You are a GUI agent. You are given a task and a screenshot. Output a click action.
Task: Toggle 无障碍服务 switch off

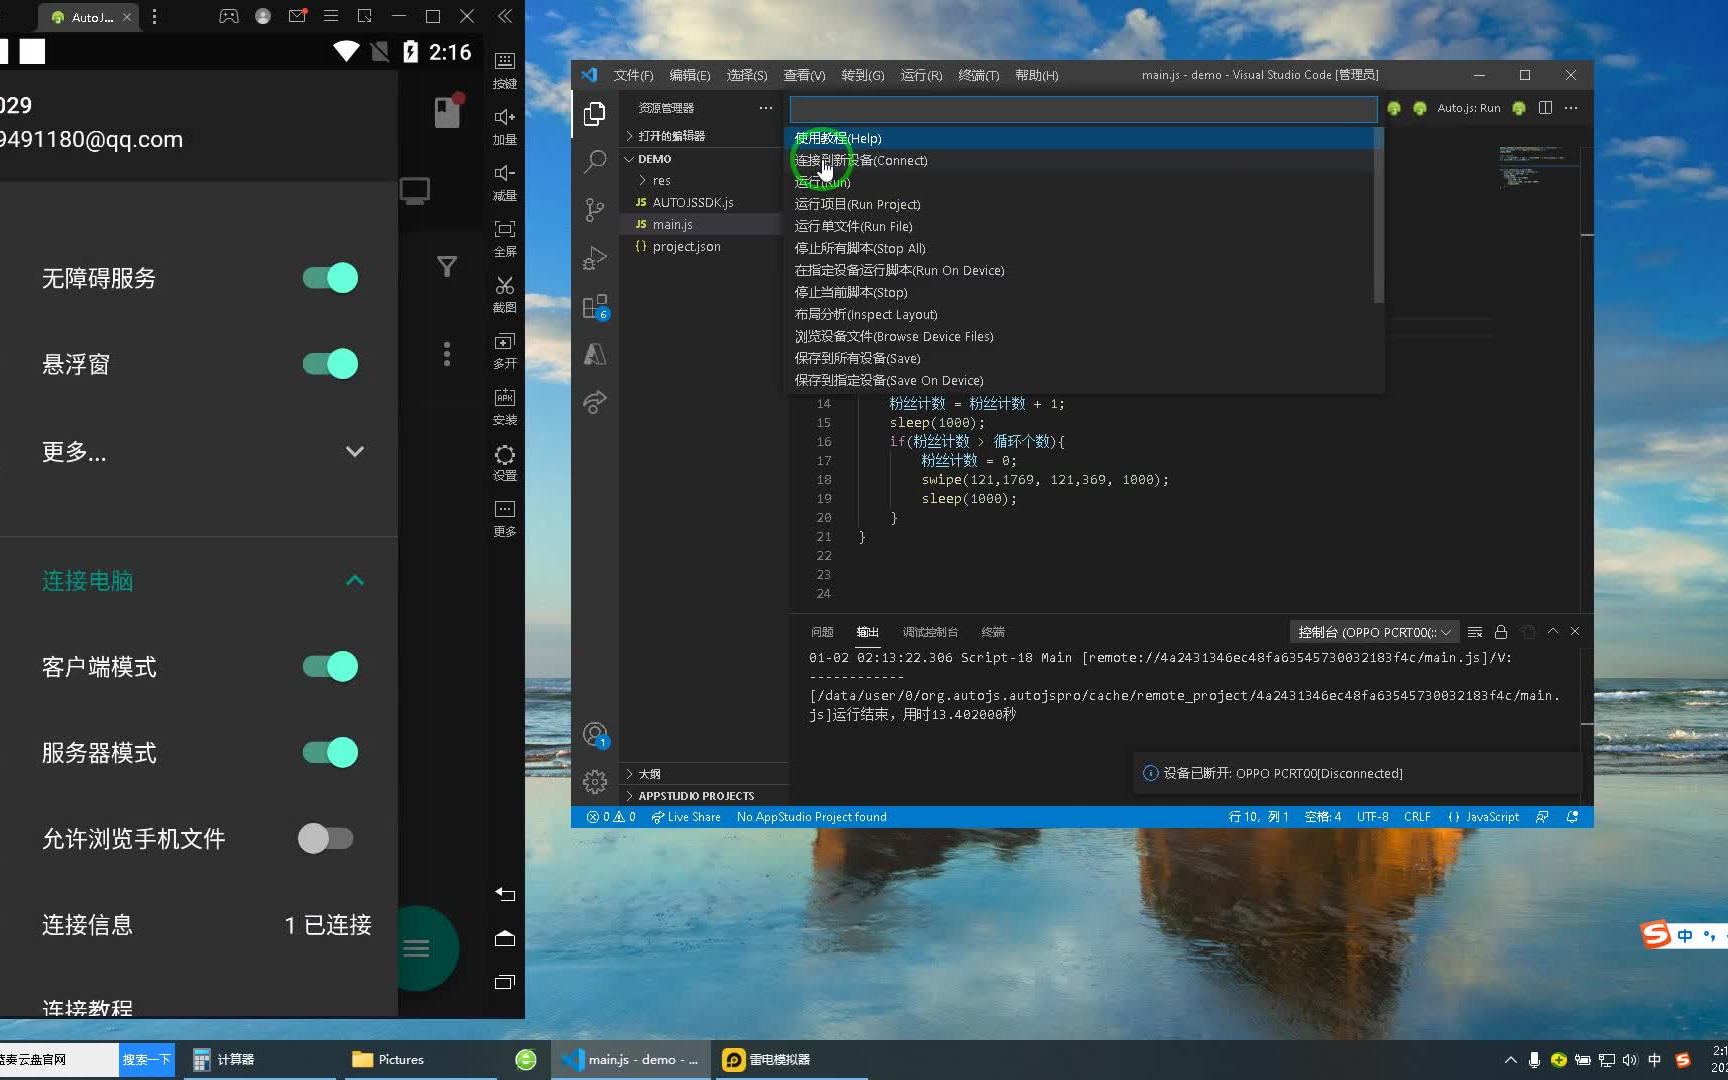coord(331,278)
